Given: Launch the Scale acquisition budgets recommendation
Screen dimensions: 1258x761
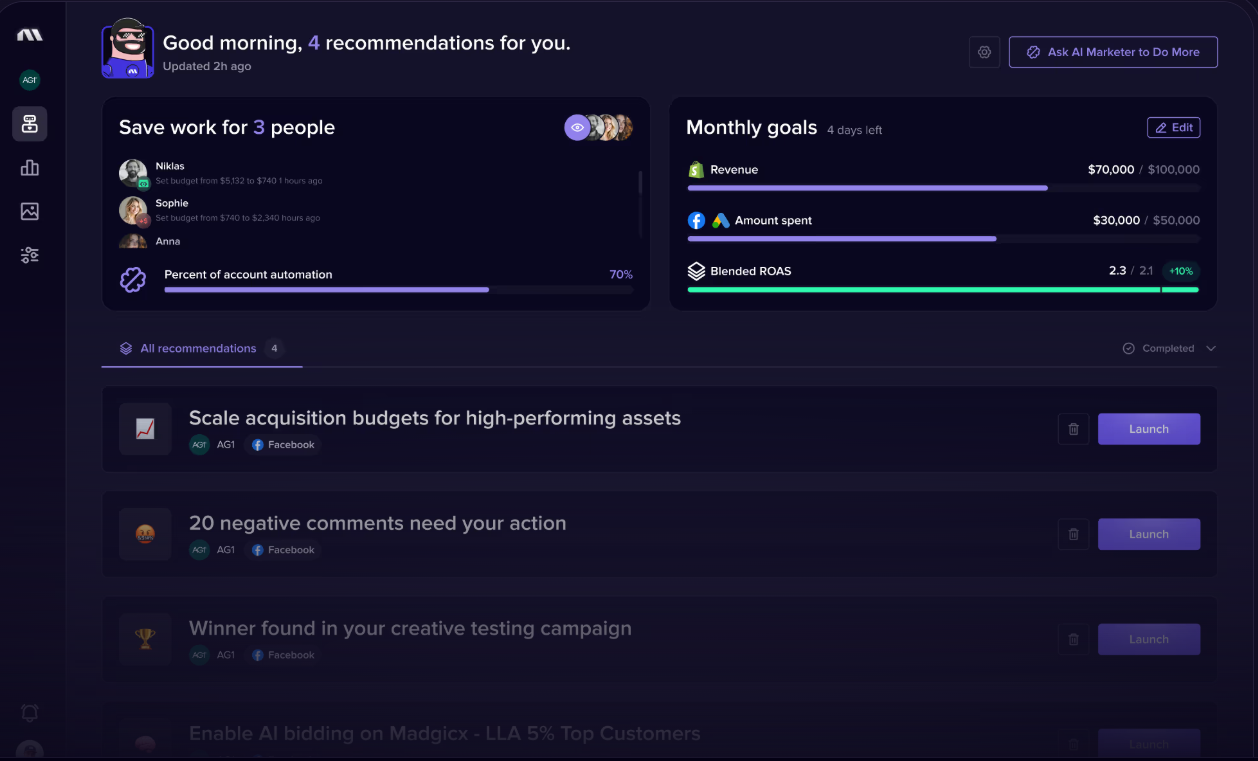Looking at the screenshot, I should click(1148, 429).
